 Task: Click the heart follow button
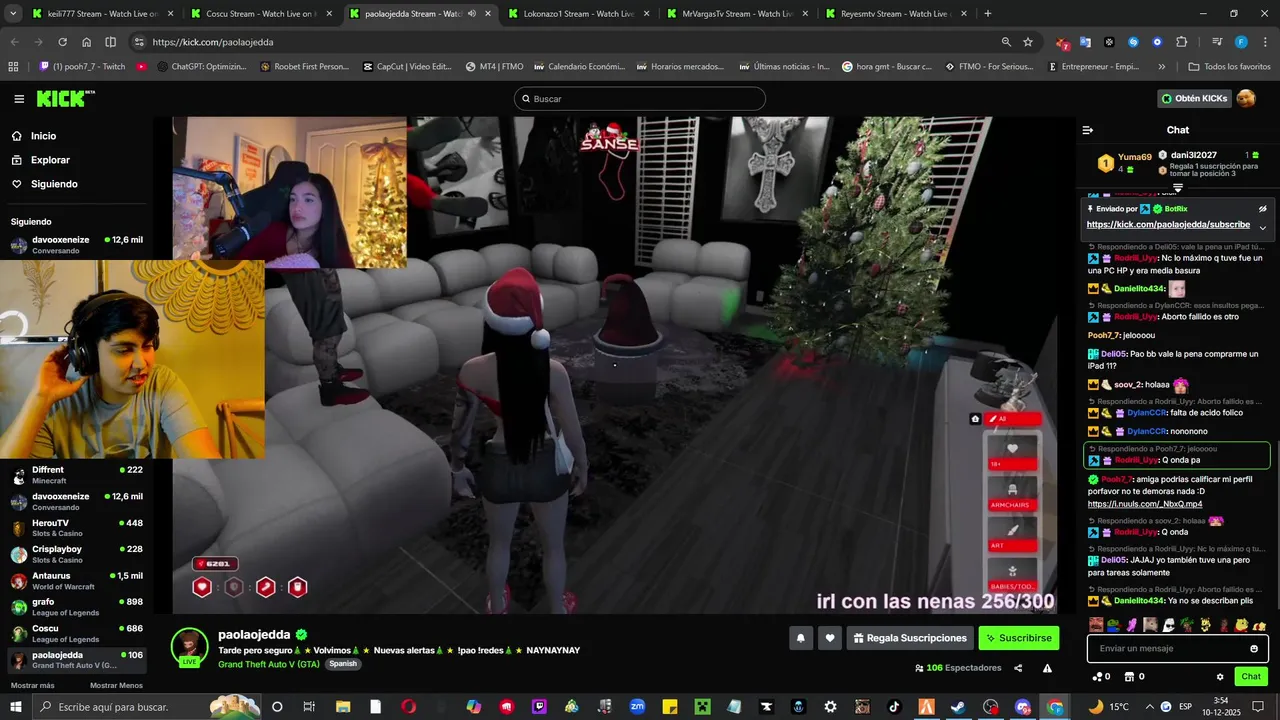pyautogui.click(x=830, y=638)
